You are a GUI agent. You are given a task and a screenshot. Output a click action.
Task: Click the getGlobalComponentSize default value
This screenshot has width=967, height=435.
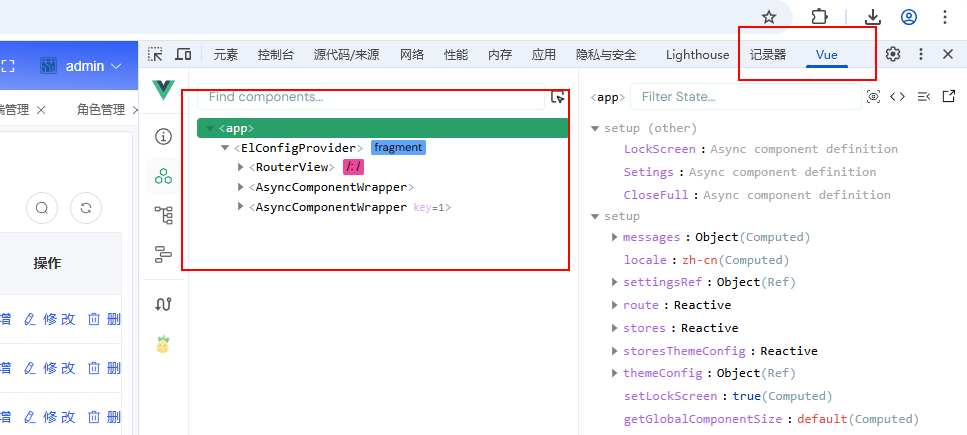click(x=822, y=419)
